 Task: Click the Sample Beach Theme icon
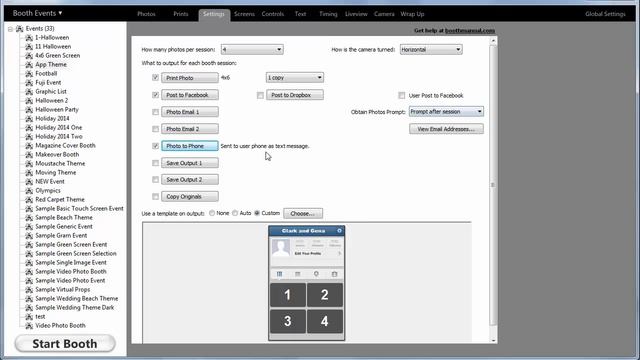pos(29,218)
